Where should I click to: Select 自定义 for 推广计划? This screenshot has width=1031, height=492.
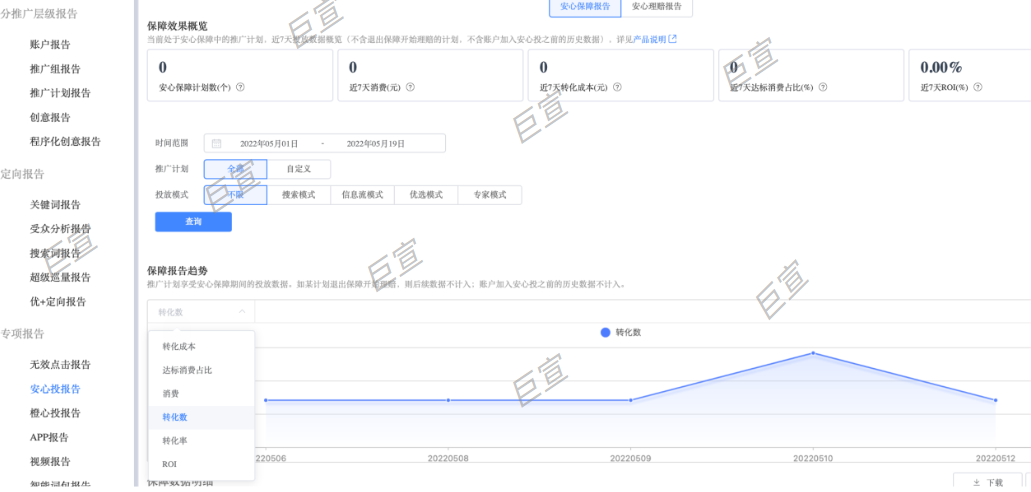[x=299, y=169]
